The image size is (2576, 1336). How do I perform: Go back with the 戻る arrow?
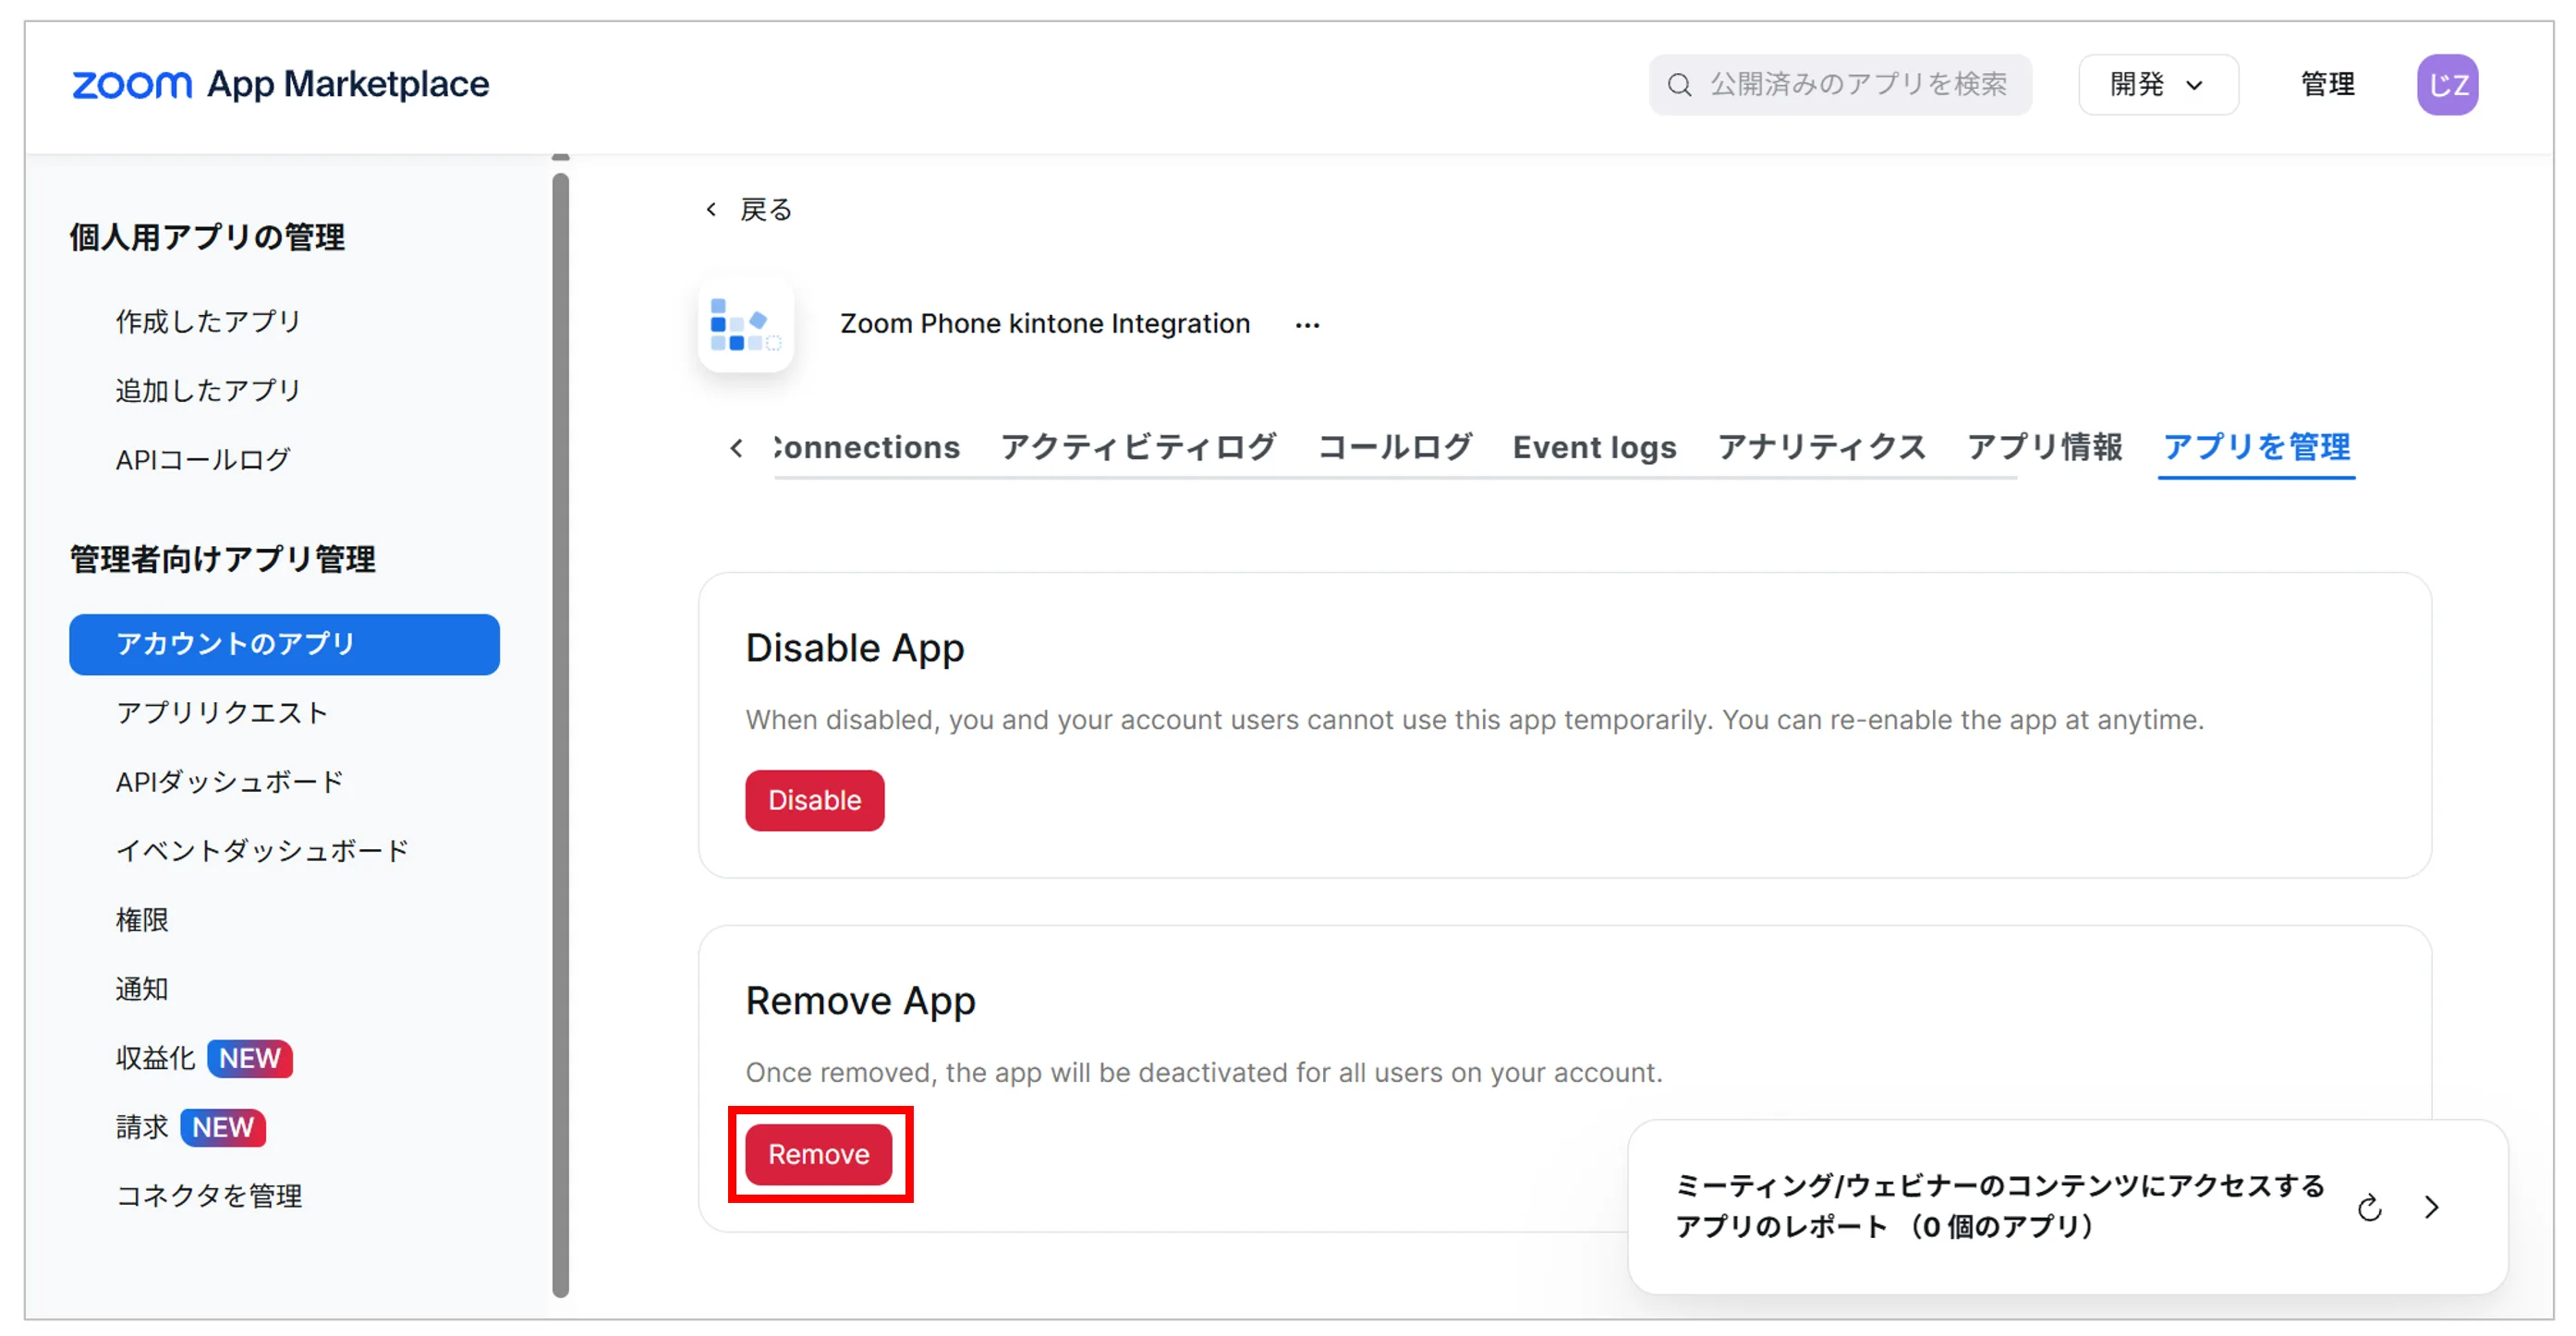pyautogui.click(x=711, y=209)
